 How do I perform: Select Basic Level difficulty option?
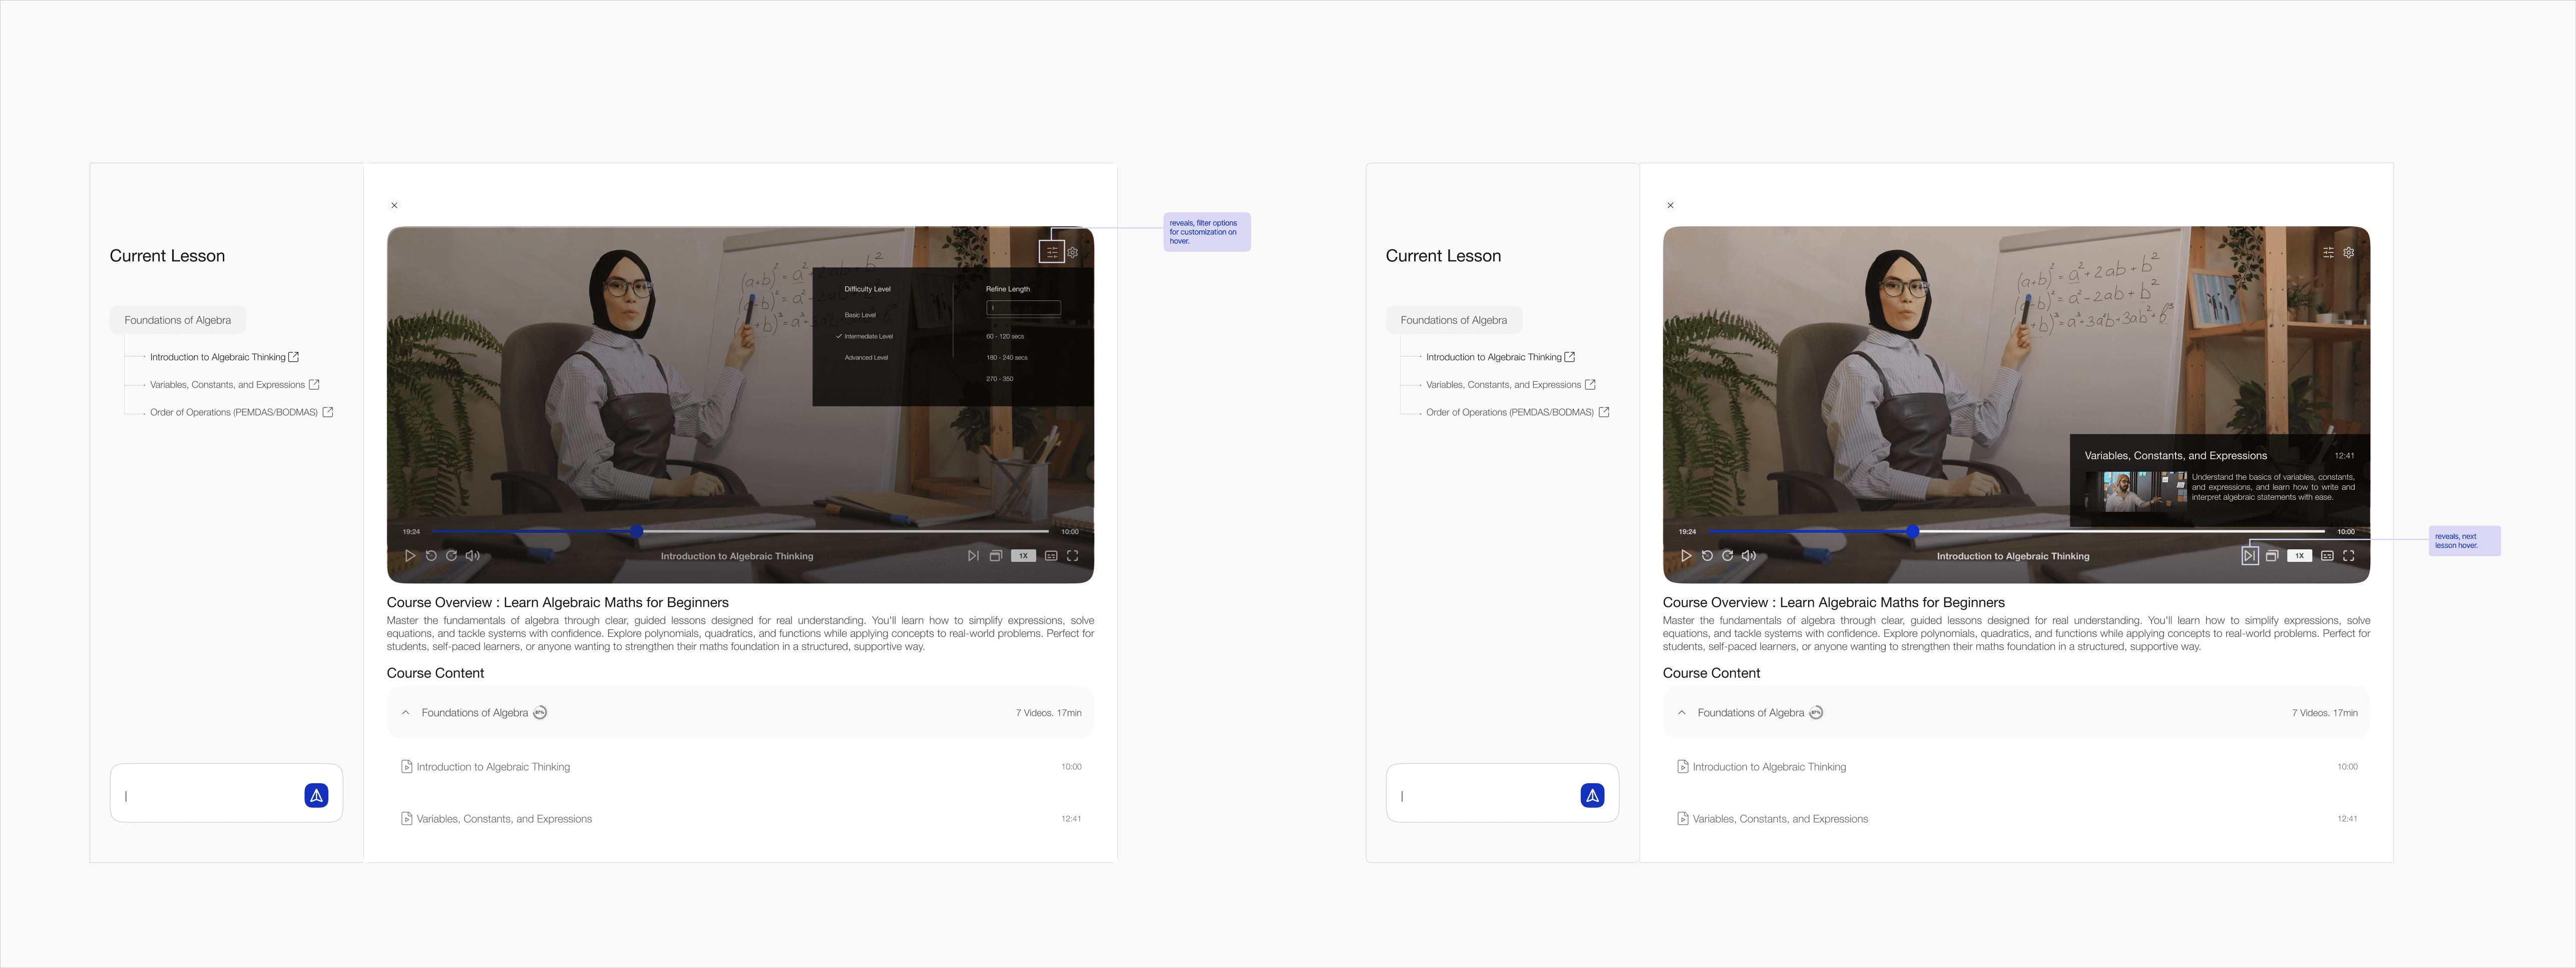[859, 315]
